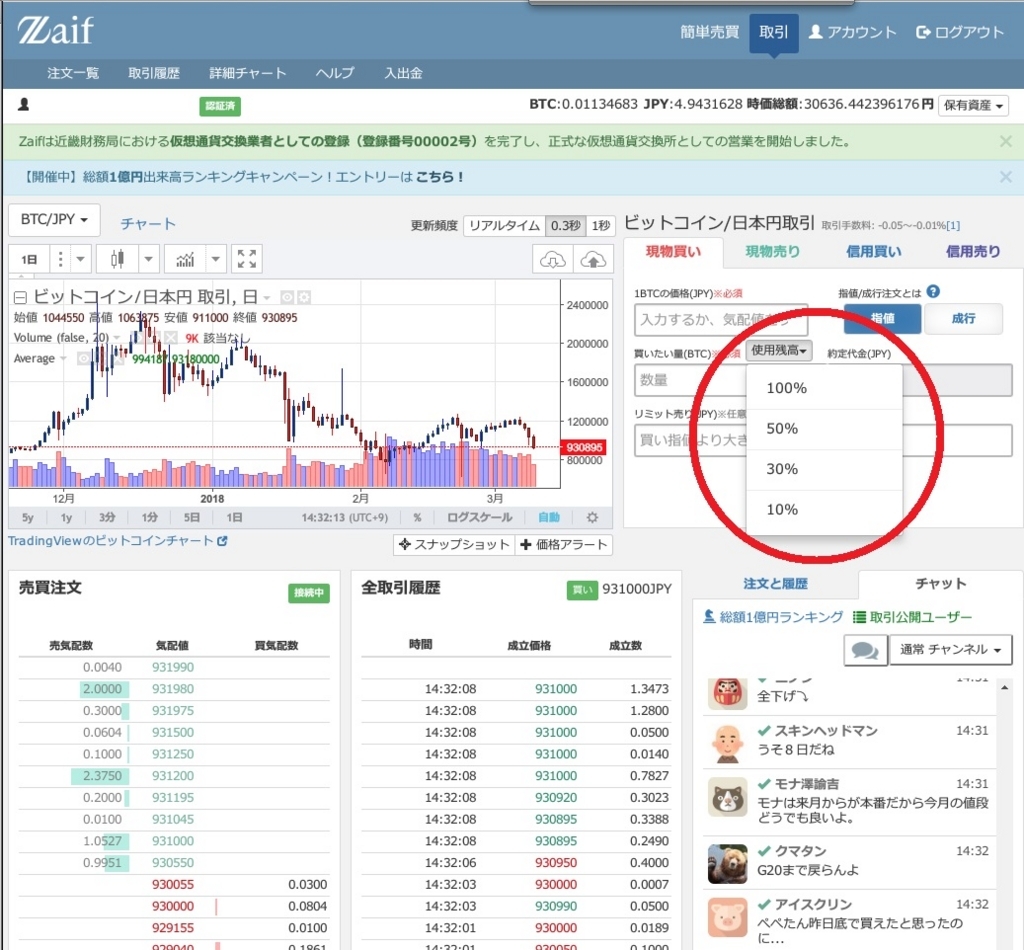The height and width of the screenshot is (950, 1024).
Task: Click ask price 931980 in order book
Action: [x=173, y=689]
